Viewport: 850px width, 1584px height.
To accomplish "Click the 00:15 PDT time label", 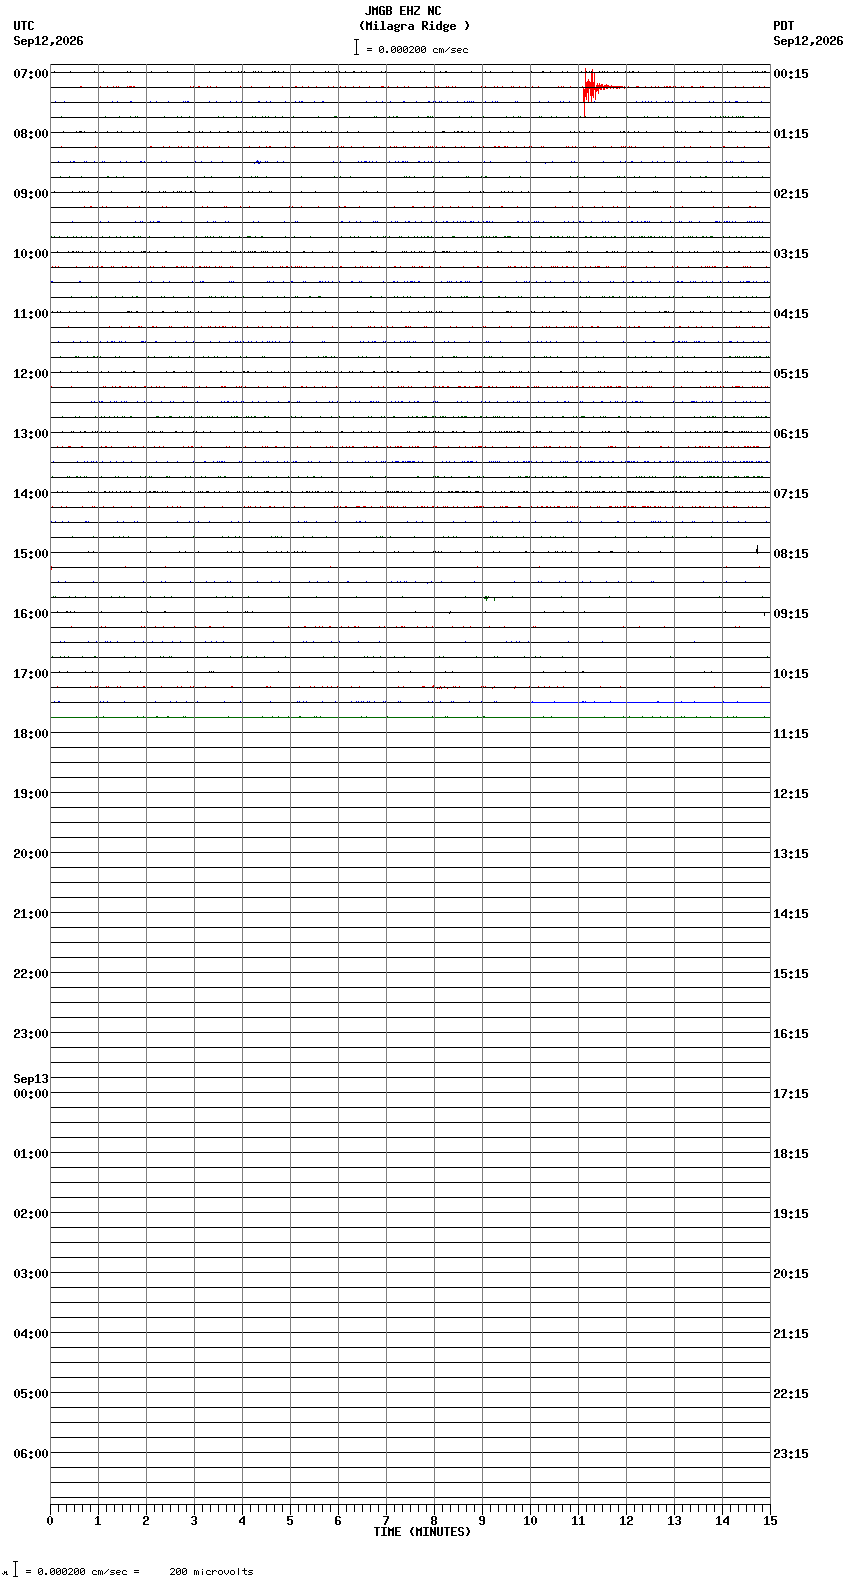I will coord(791,74).
